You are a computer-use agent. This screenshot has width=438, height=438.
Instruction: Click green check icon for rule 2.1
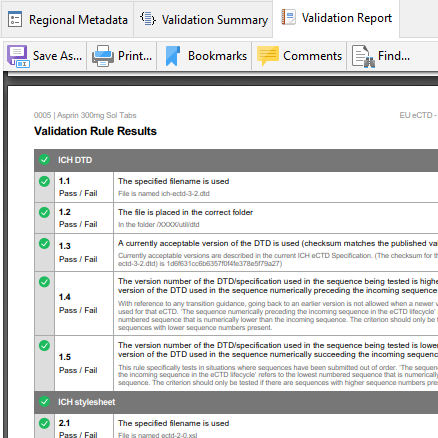44,423
